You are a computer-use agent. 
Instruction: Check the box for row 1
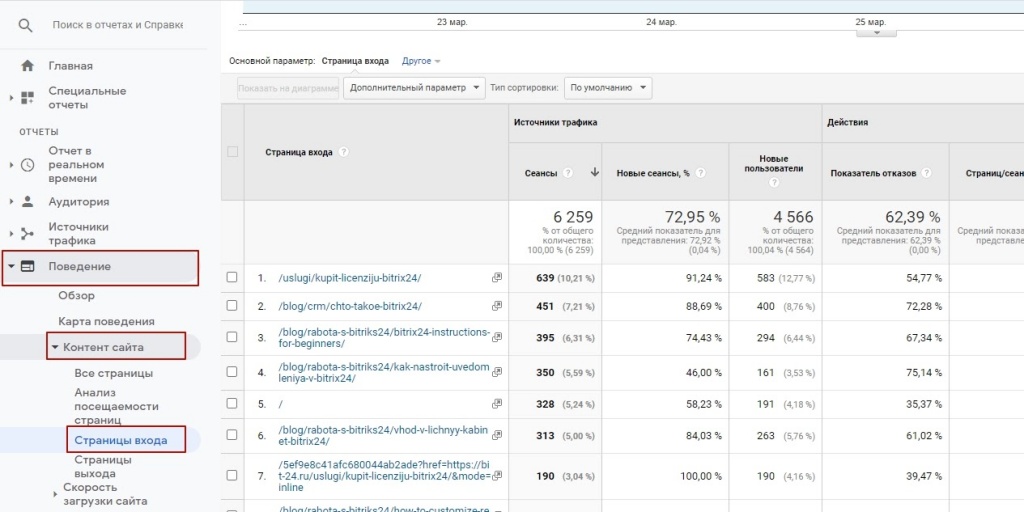coord(232,278)
